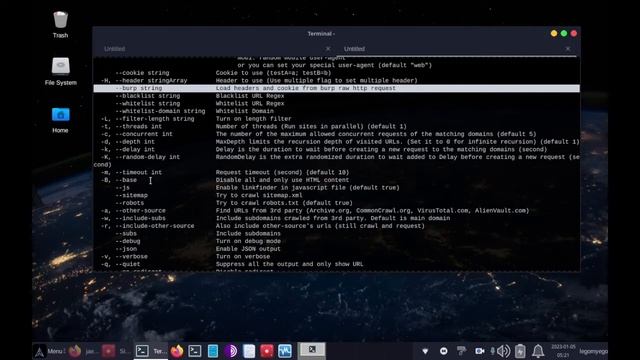Click the '--concurrent int' option text
This screenshot has width=640, height=360.
(144, 134)
